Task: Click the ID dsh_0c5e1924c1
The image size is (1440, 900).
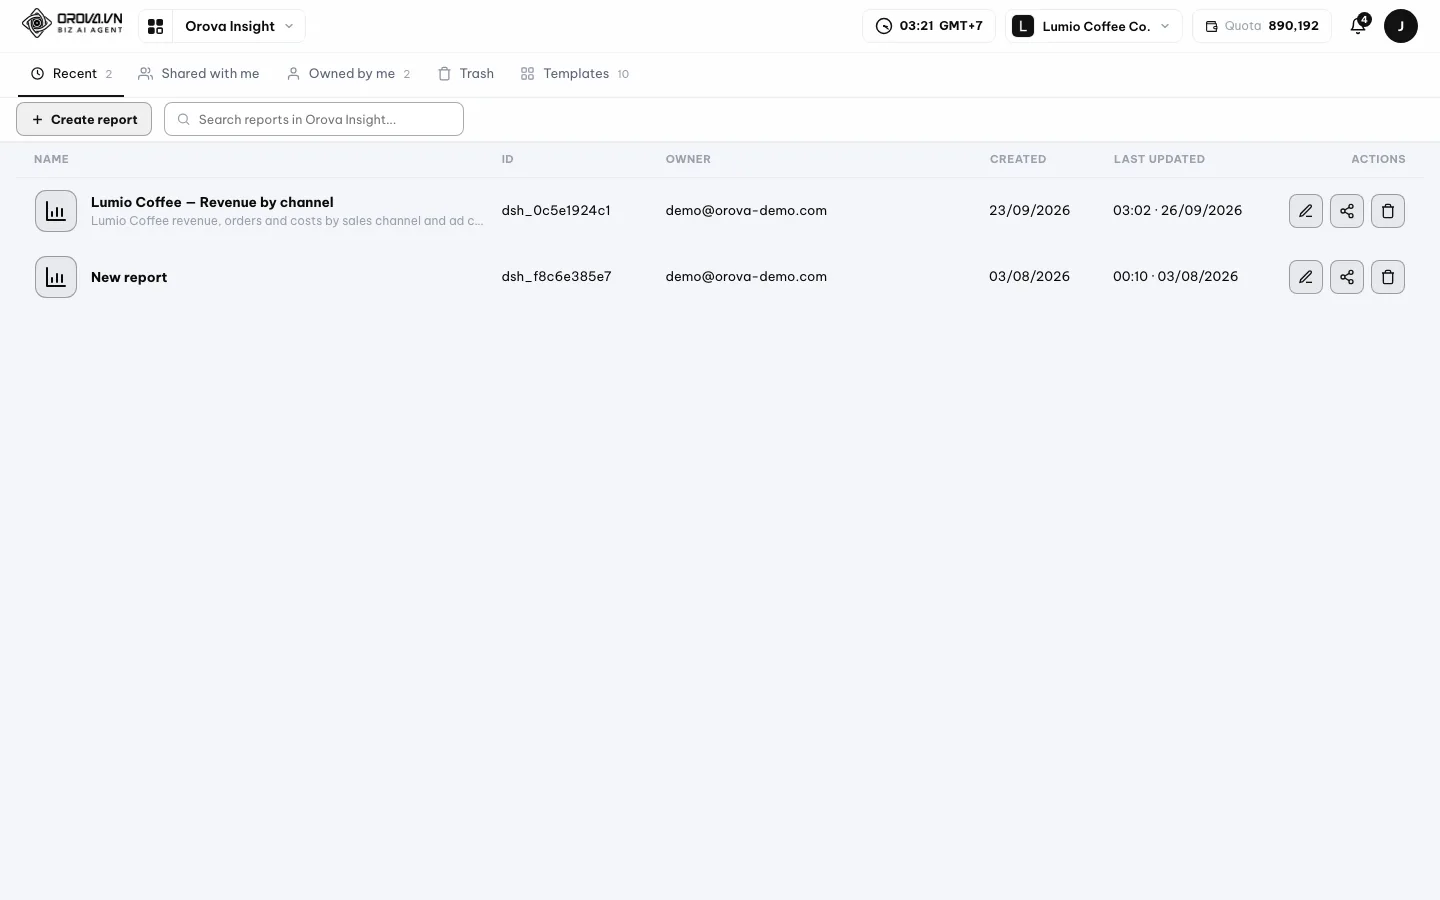Action: point(556,210)
